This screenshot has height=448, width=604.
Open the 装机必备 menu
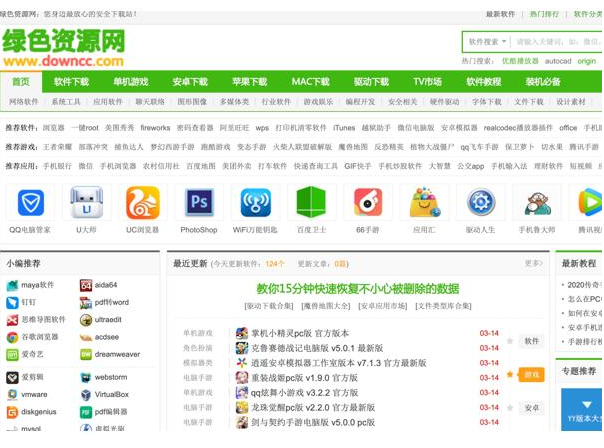pyautogui.click(x=543, y=82)
